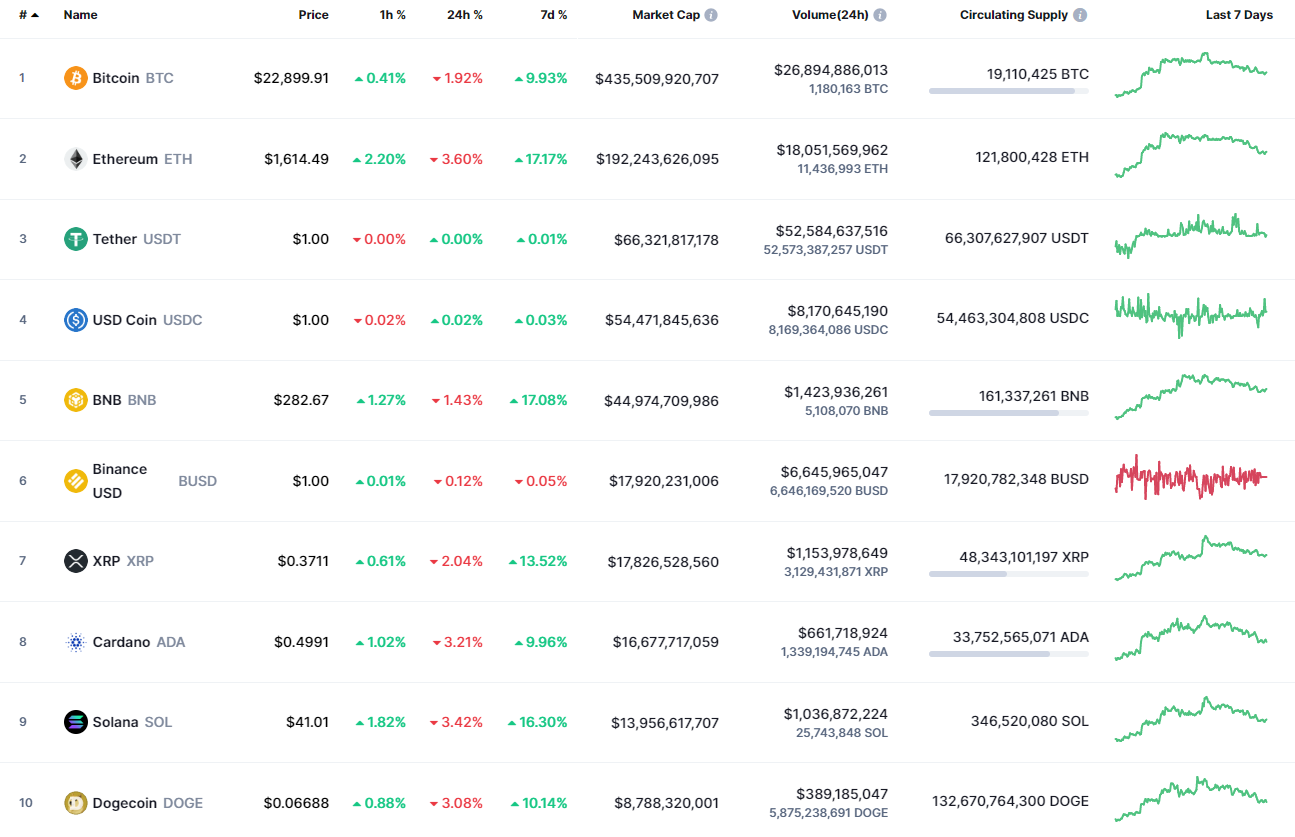Click the Tether token icon
The width and height of the screenshot is (1295, 837).
75,239
